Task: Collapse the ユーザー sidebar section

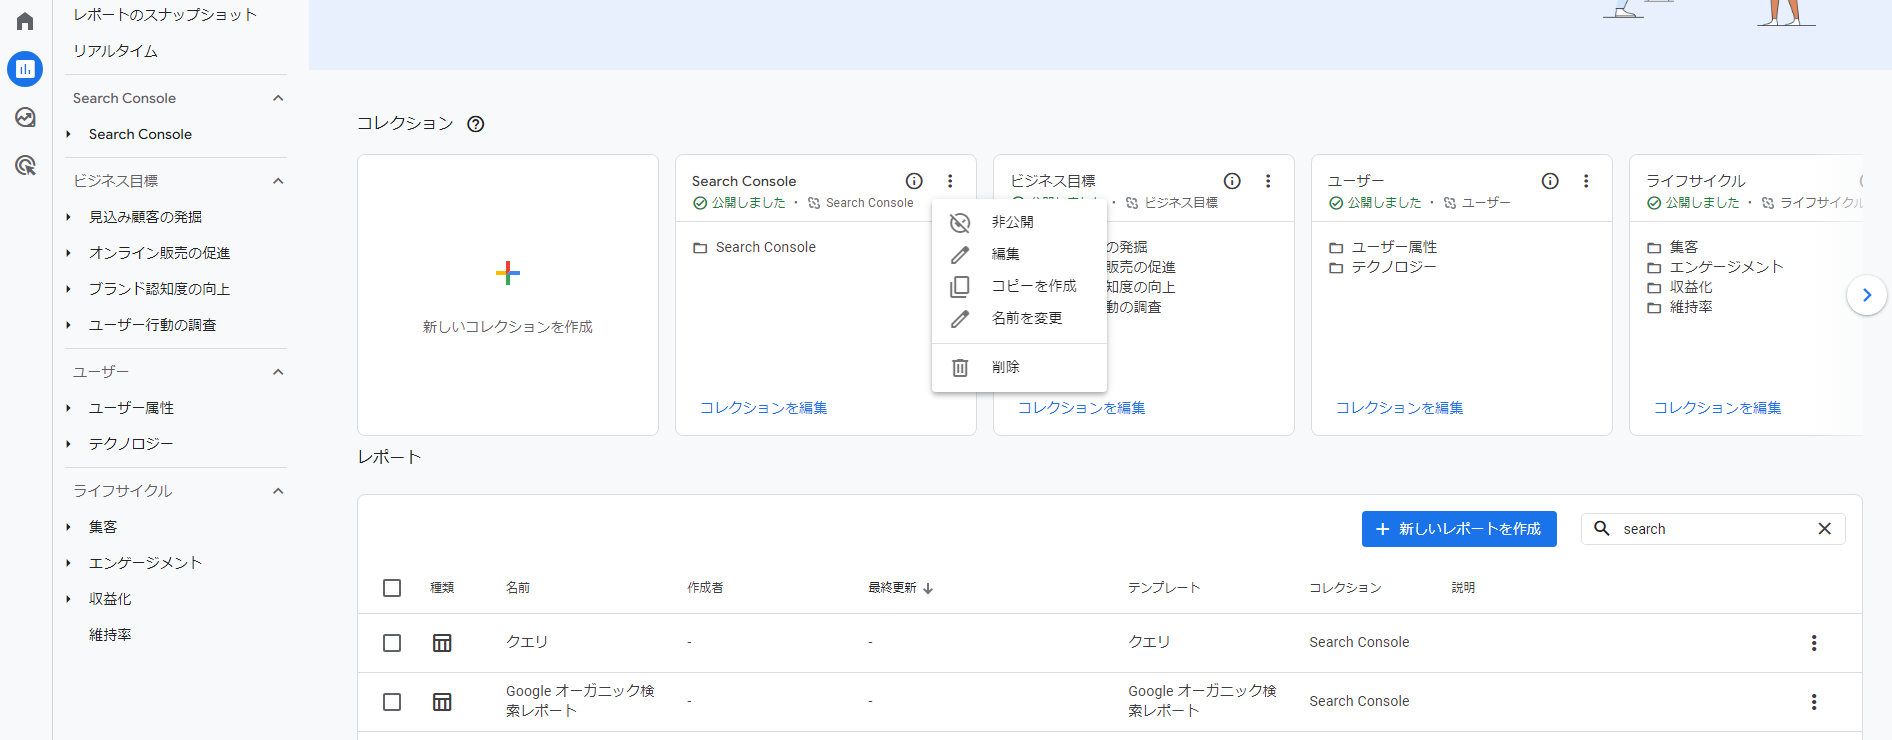Action: pos(278,372)
